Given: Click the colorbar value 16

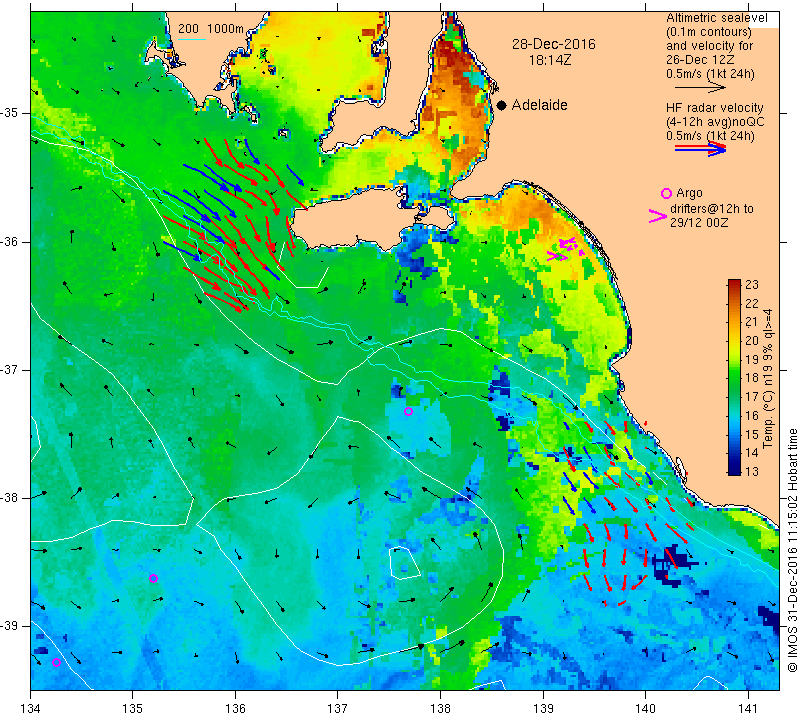Looking at the screenshot, I should (x=752, y=415).
